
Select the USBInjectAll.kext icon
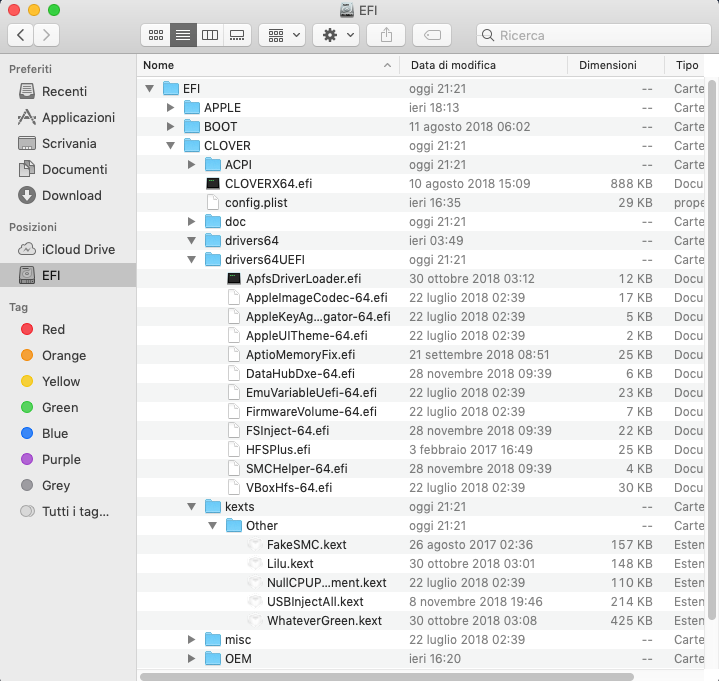tap(255, 602)
